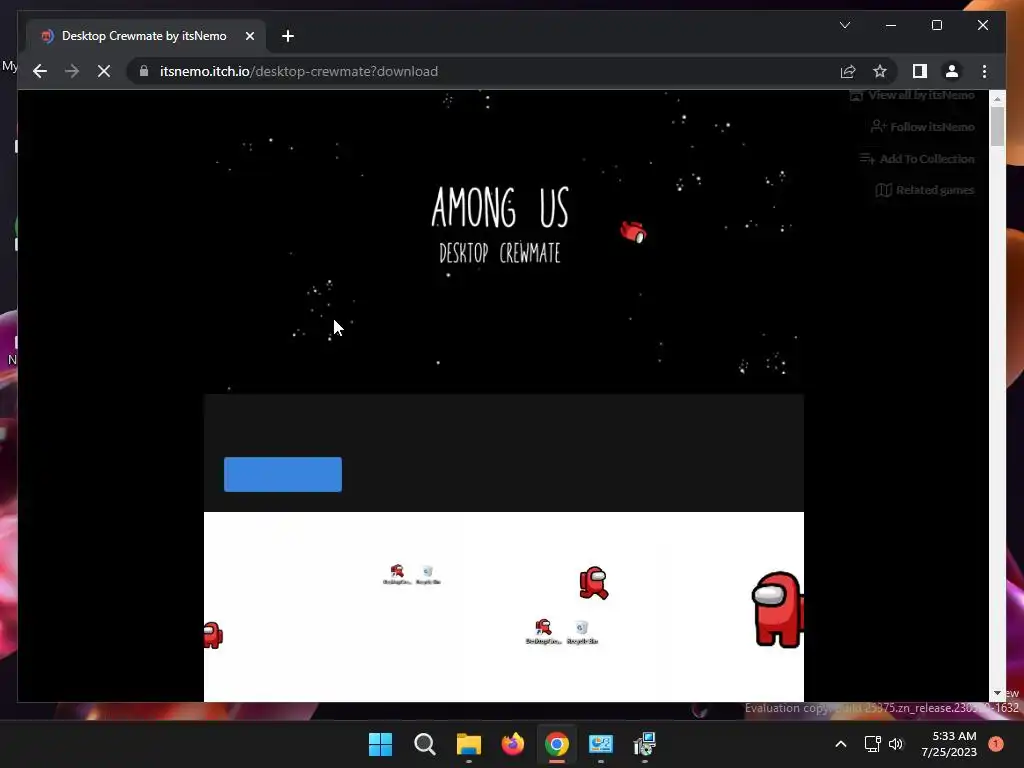Stop page loading with the X button
1024x768 pixels.
pos(104,71)
